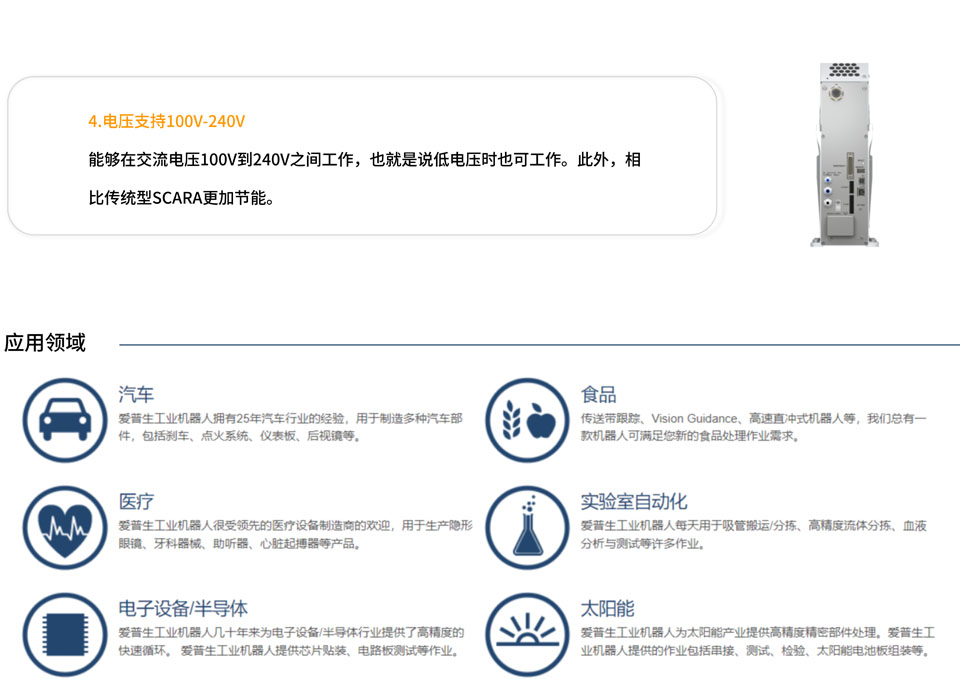Select the 医疗 heading
960x679 pixels.
click(x=136, y=501)
